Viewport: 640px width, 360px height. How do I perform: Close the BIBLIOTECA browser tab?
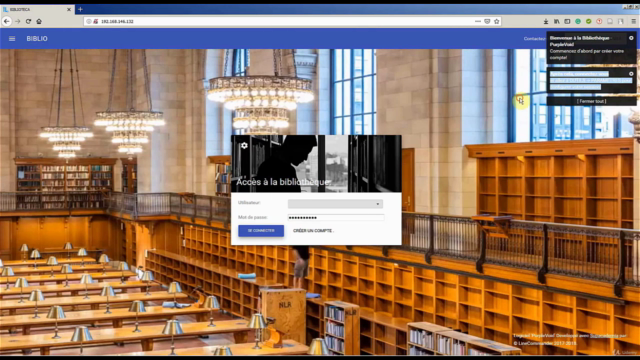pyautogui.click(x=69, y=9)
